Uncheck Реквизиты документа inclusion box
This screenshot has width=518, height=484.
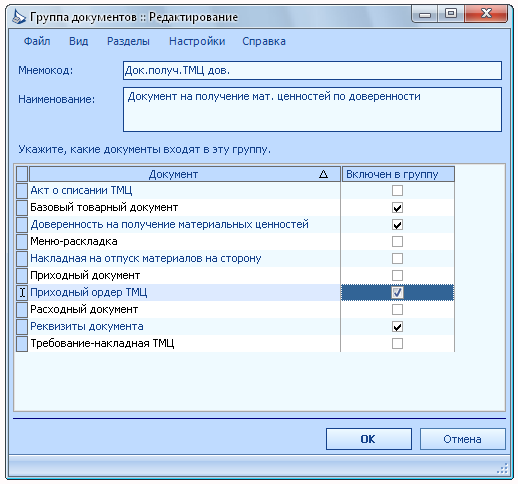tap(397, 327)
